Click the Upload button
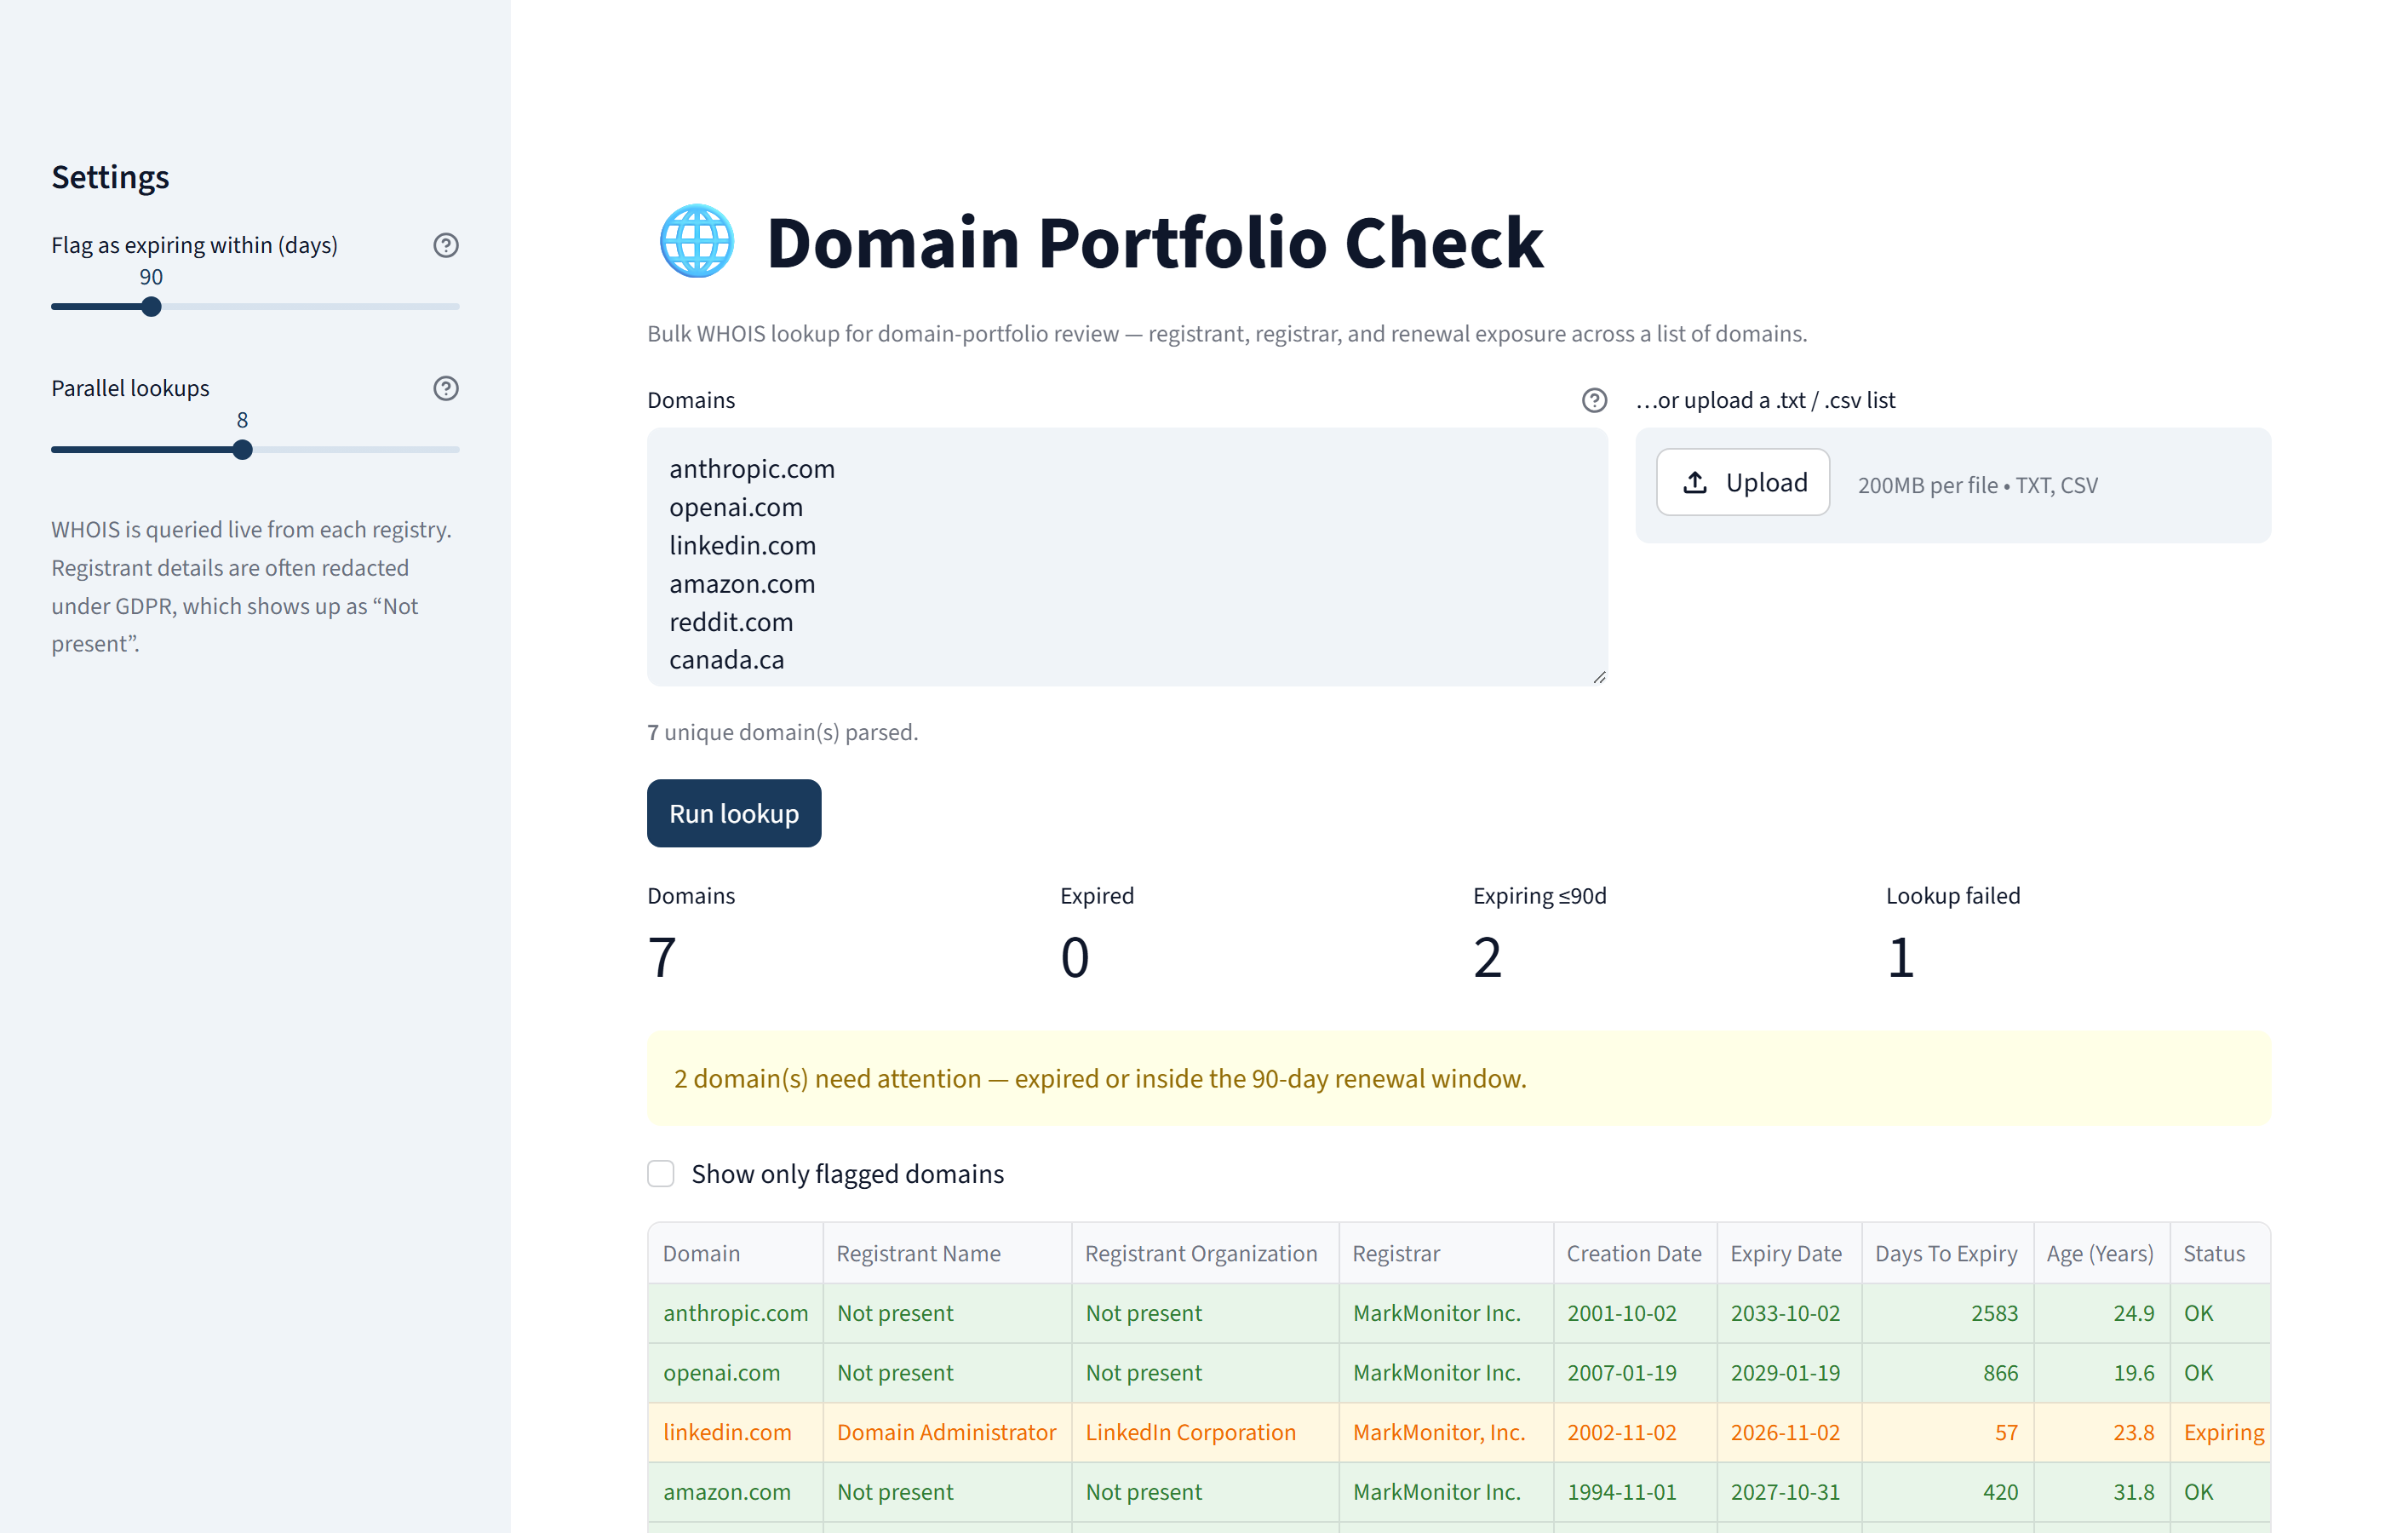Image resolution: width=2408 pixels, height=1533 pixels. point(1742,482)
